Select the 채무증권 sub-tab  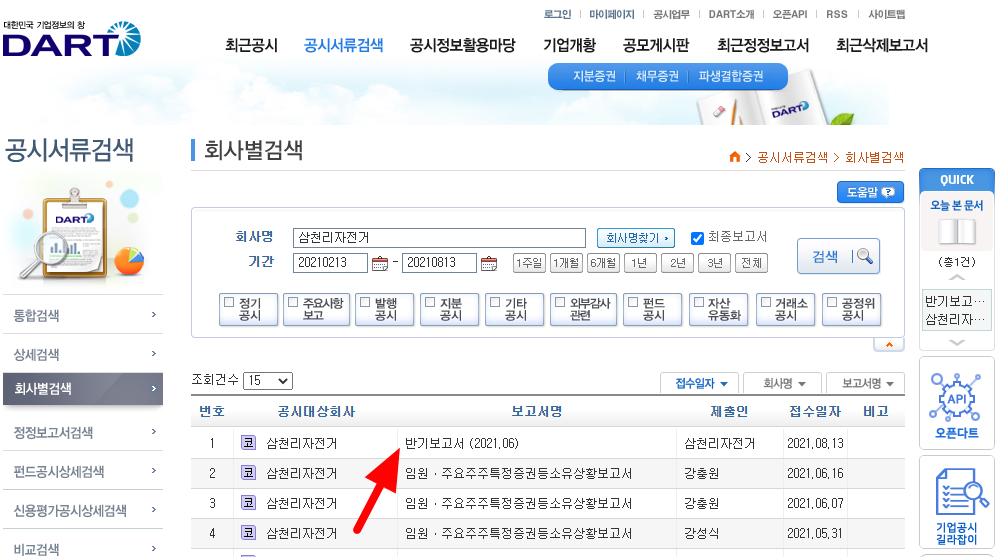click(657, 76)
